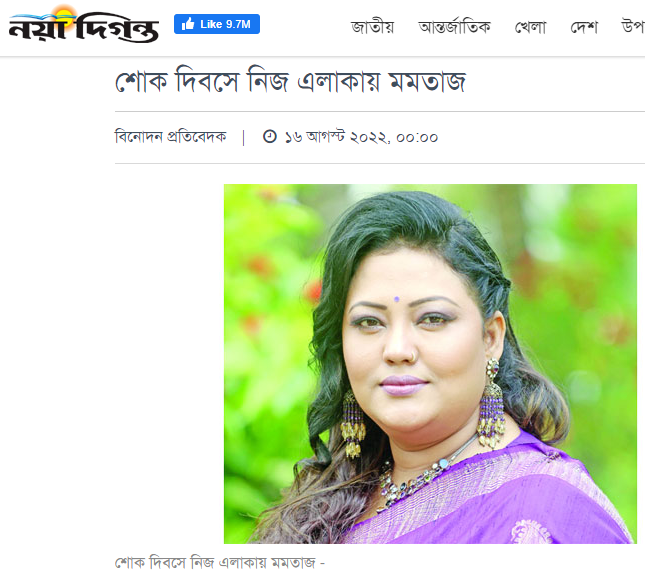Click the Naya Diganta logo
Screen dimensions: 645x580
click(84, 24)
